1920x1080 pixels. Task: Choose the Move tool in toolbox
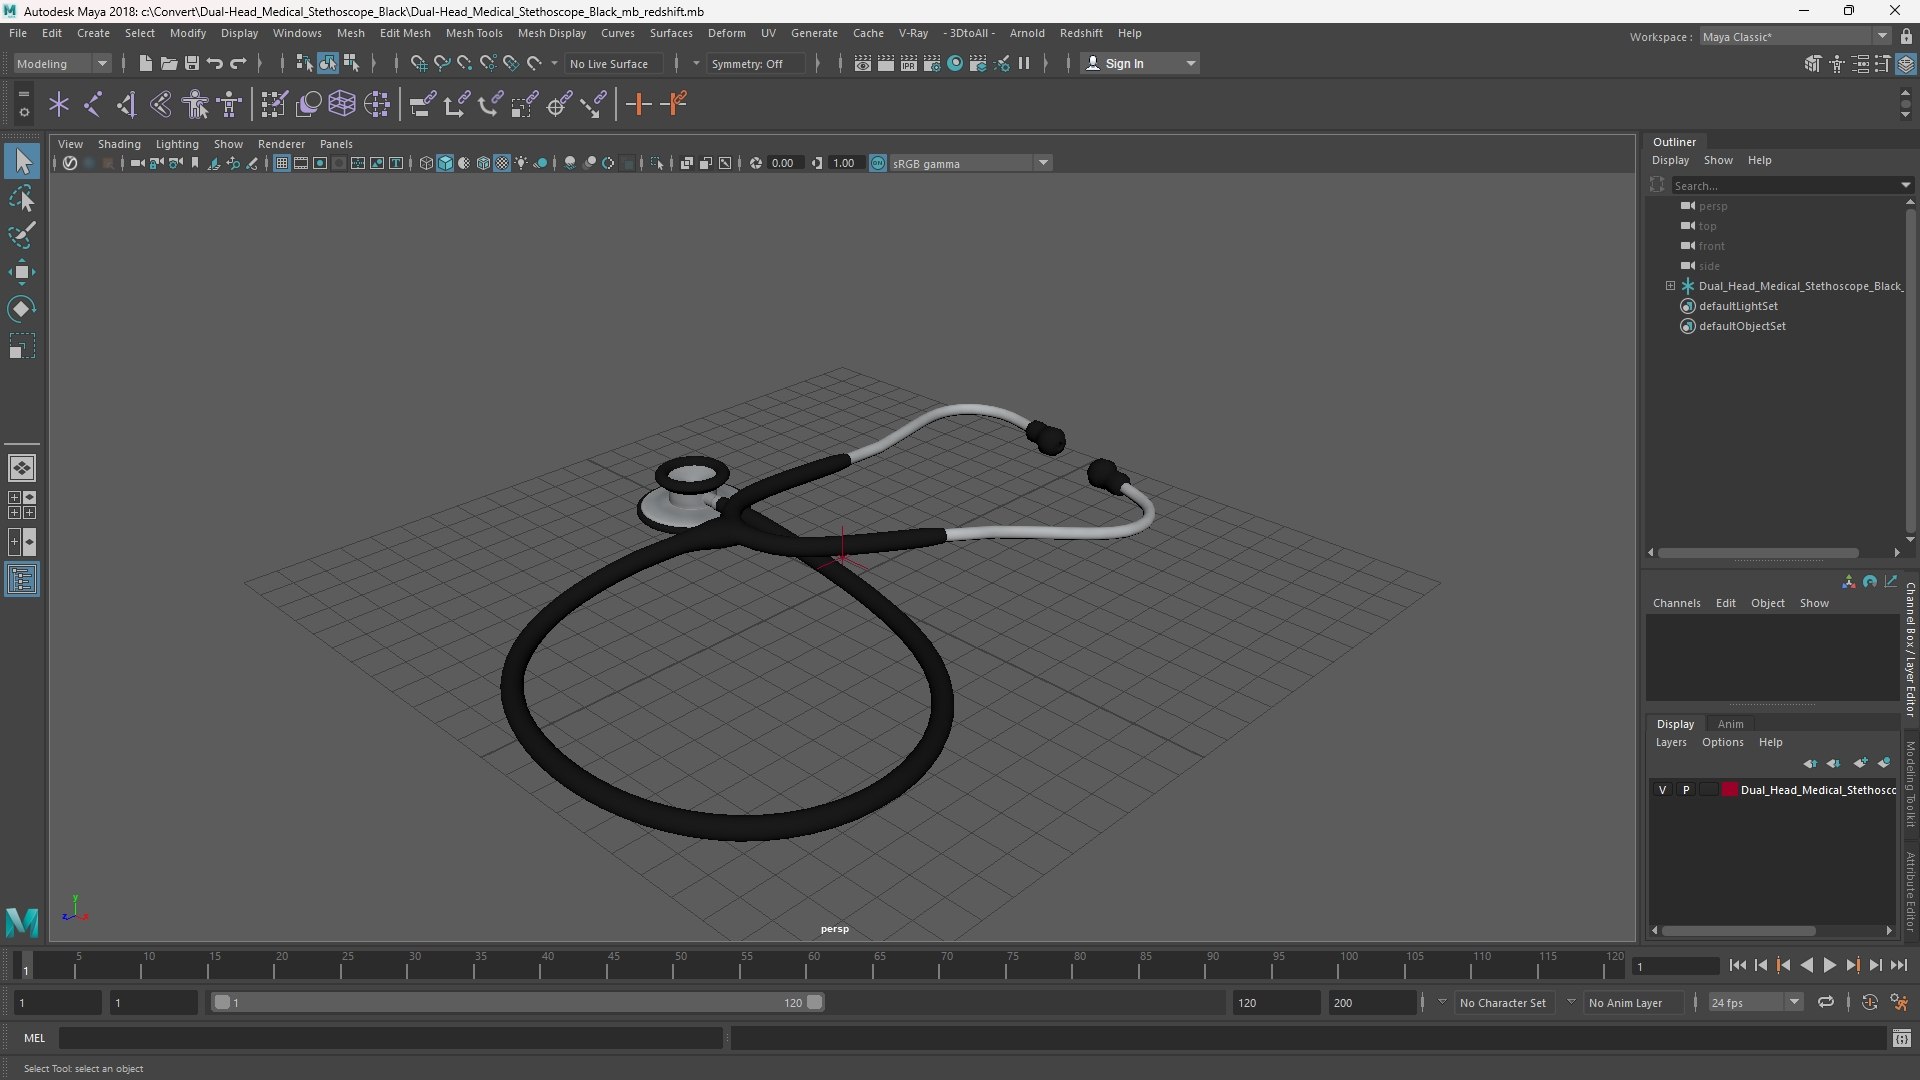[22, 272]
